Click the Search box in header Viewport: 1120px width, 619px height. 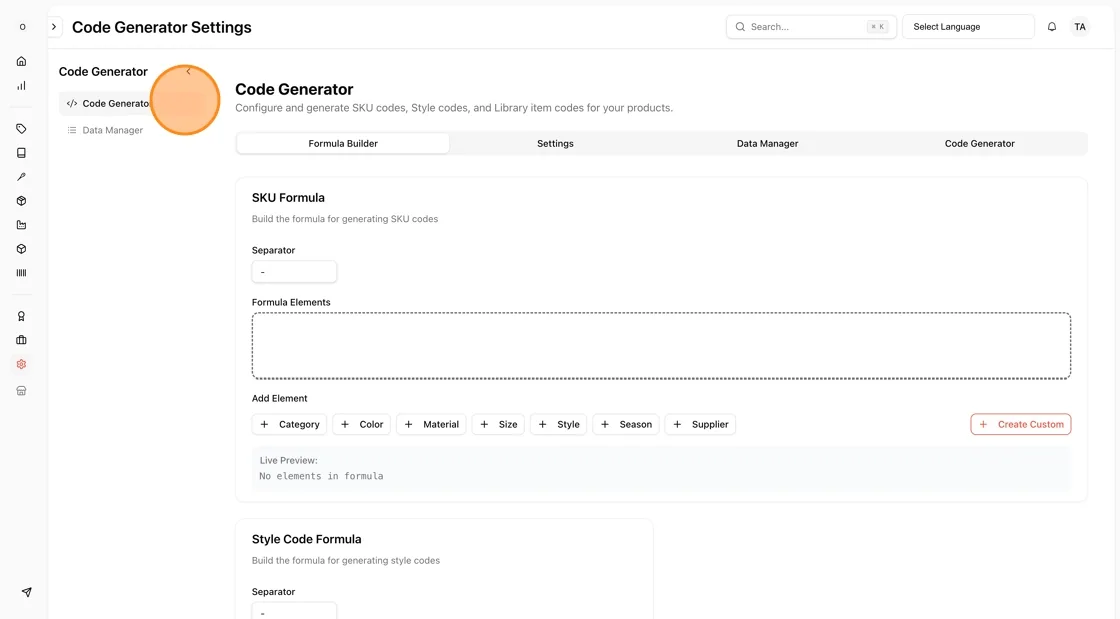(x=811, y=27)
